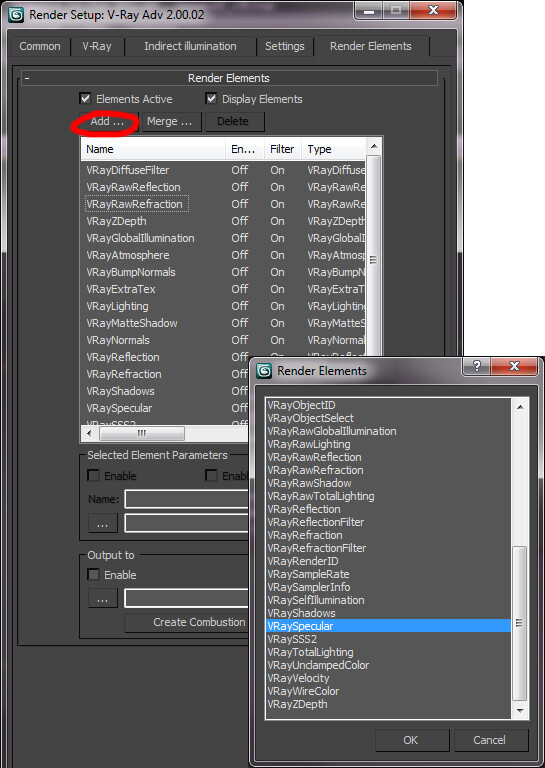Toggle the Display Elements checkbox
This screenshot has height=768, width=545.
pos(211,98)
